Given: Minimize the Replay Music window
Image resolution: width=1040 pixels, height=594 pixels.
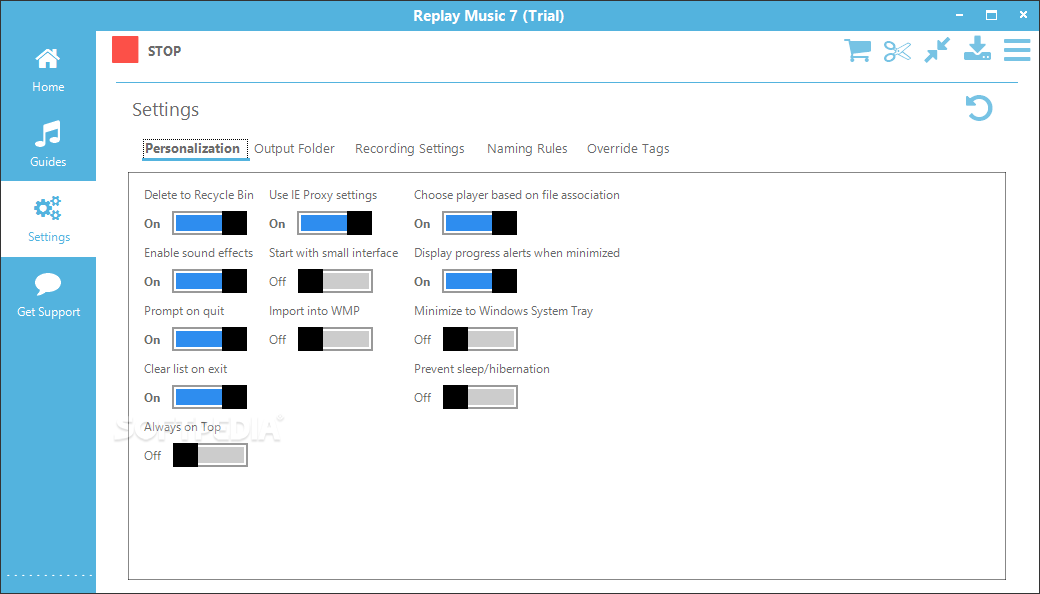Looking at the screenshot, I should (960, 15).
